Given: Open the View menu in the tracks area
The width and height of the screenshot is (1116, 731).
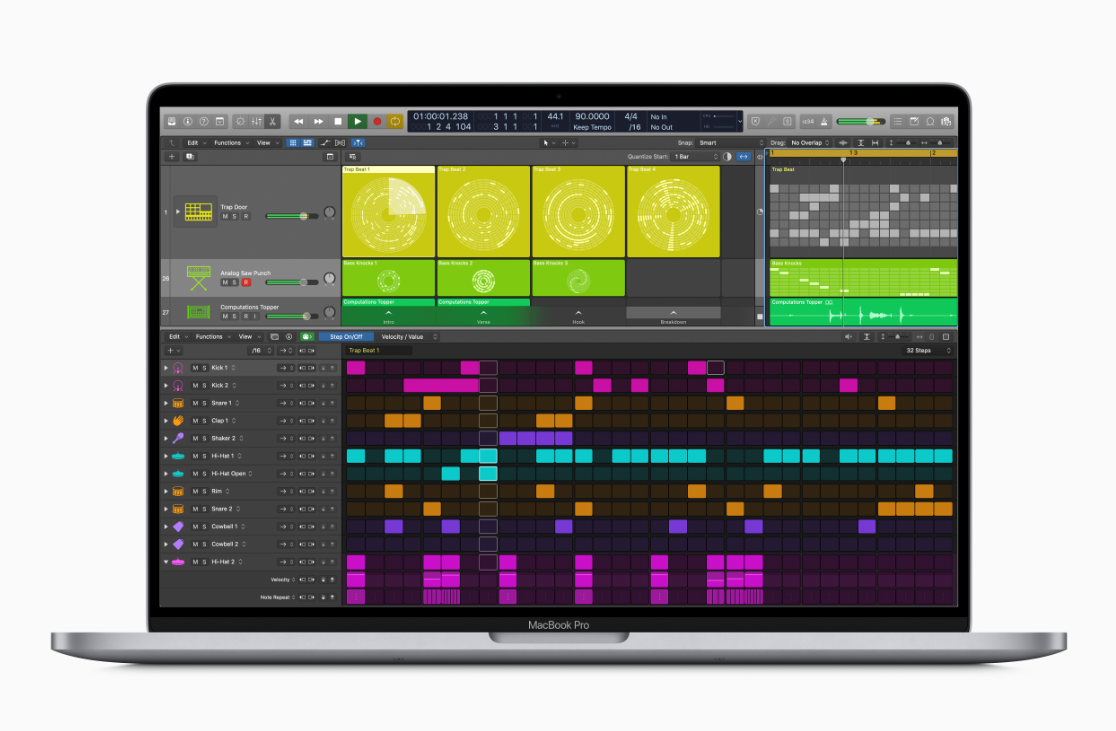Looking at the screenshot, I should (x=268, y=142).
